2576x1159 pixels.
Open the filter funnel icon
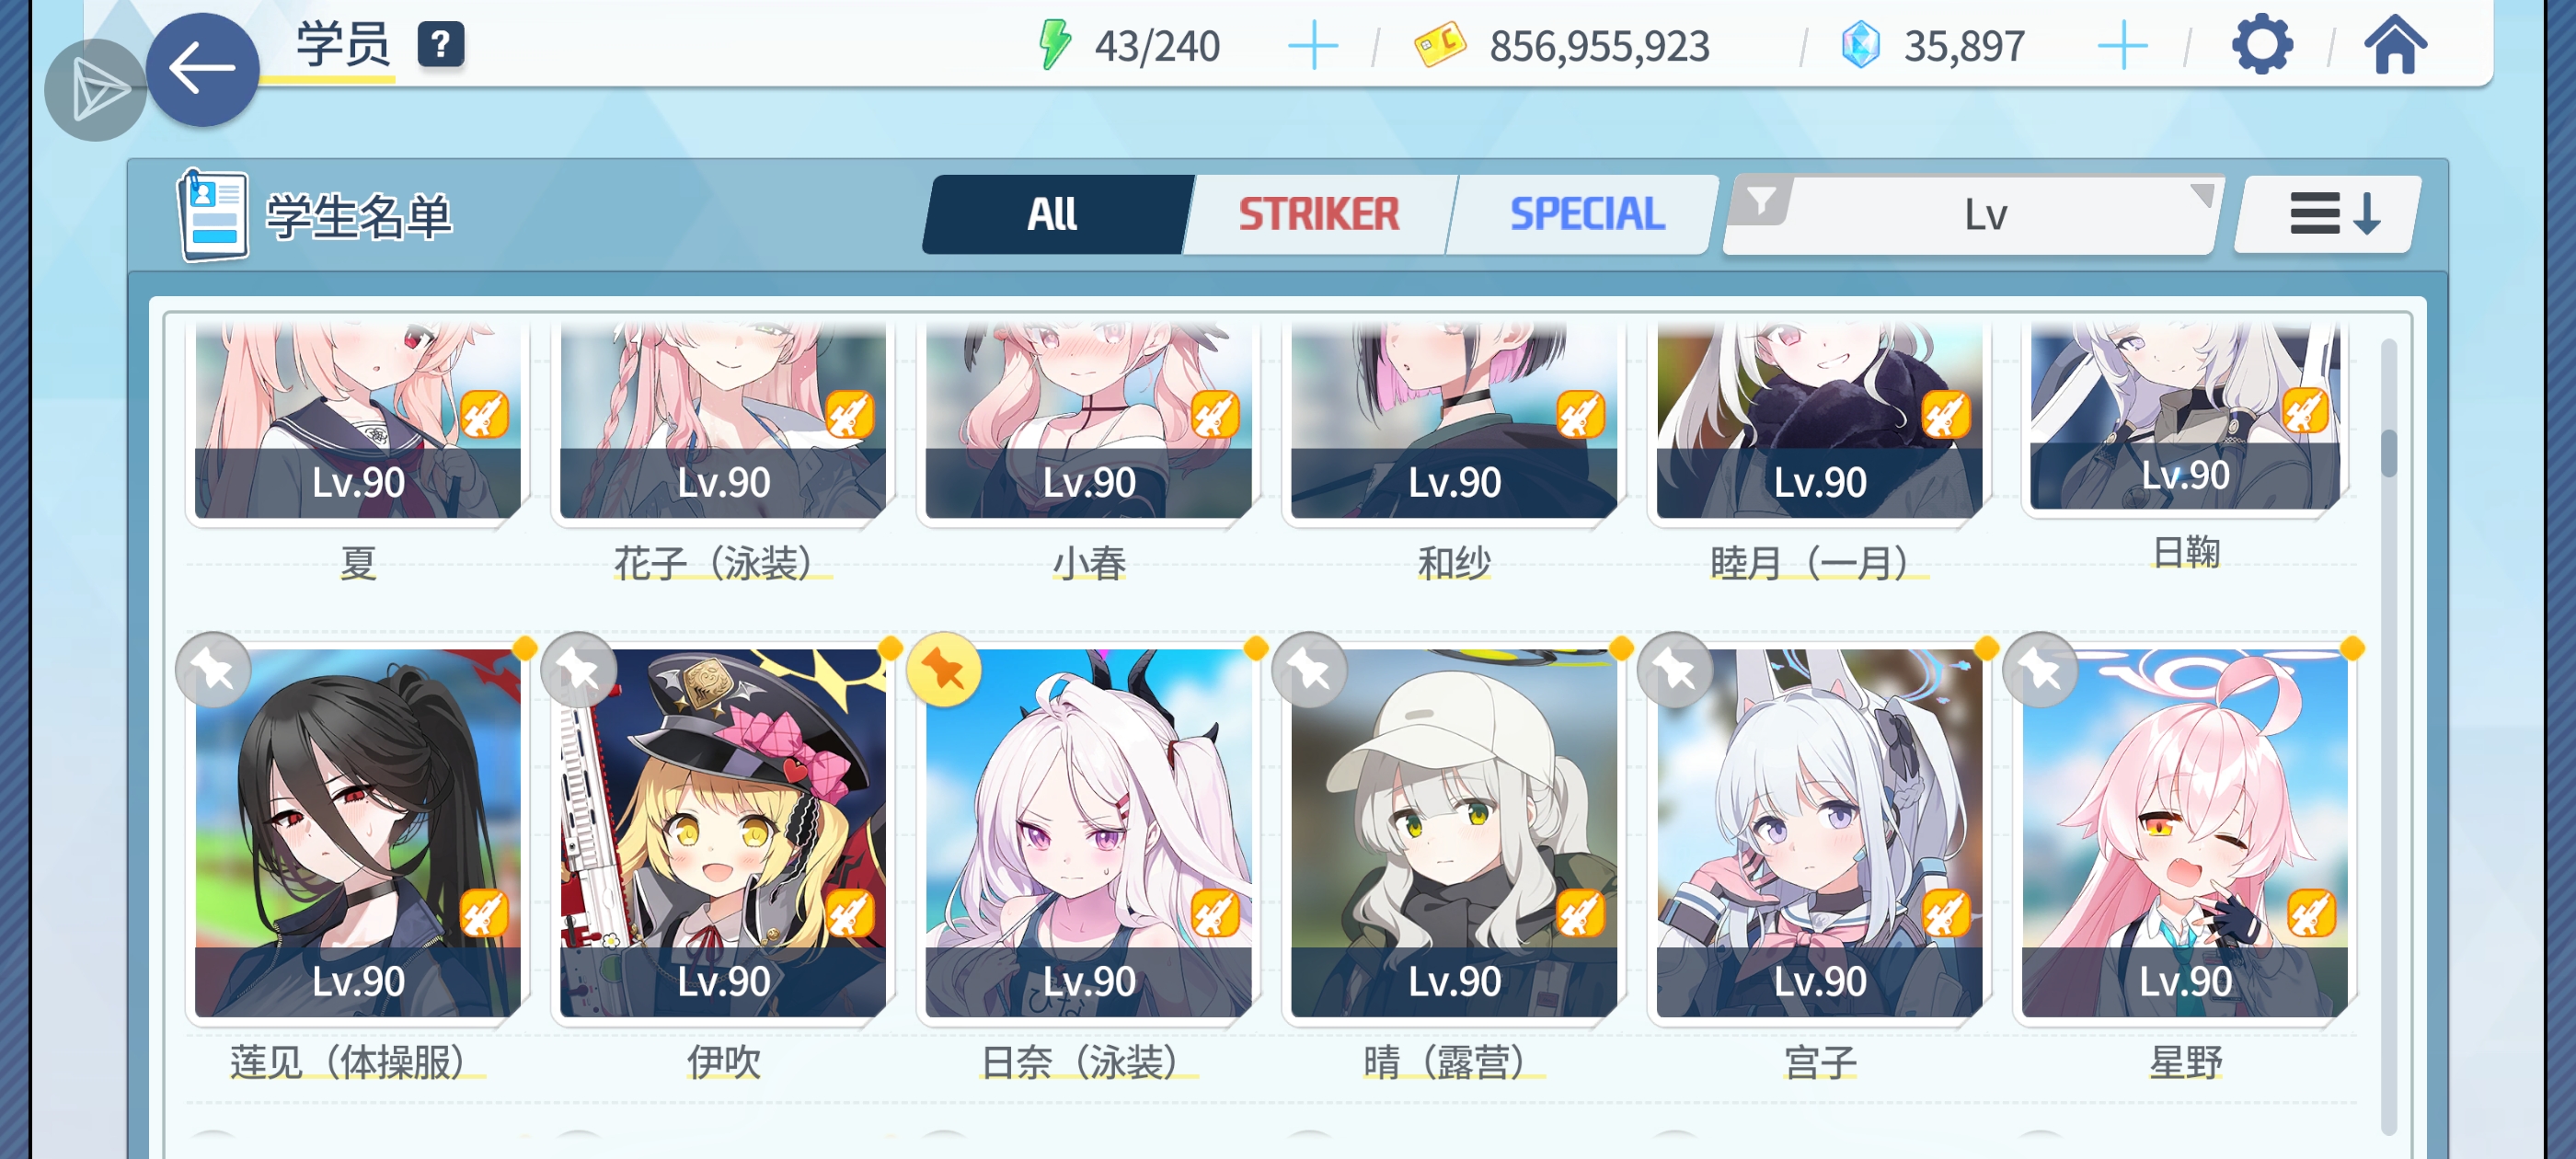[1761, 202]
